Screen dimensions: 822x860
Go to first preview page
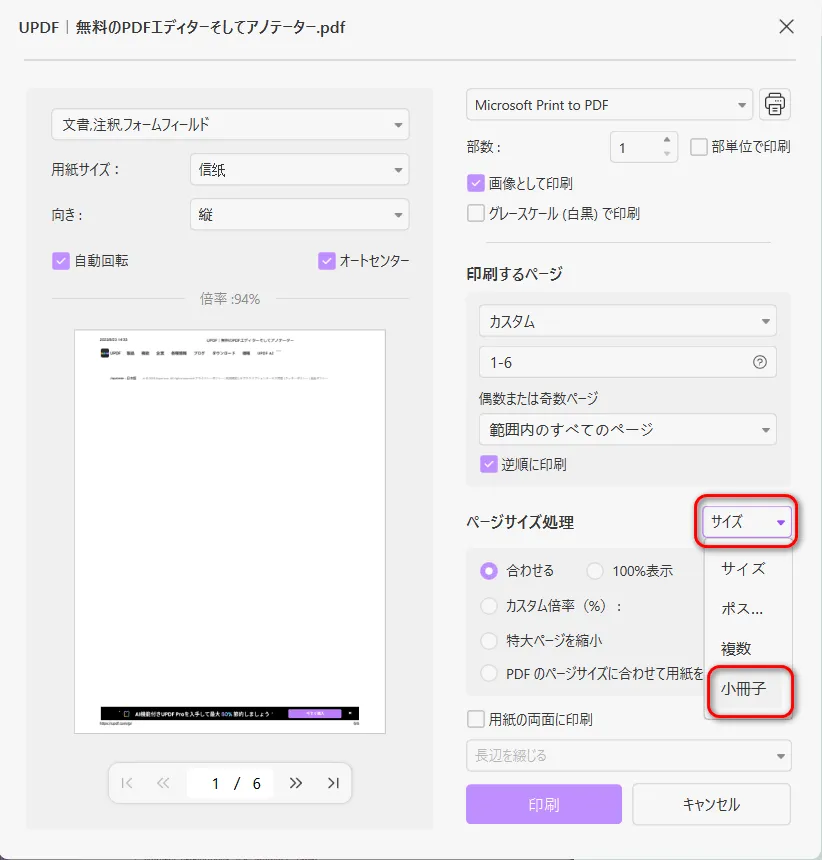127,783
